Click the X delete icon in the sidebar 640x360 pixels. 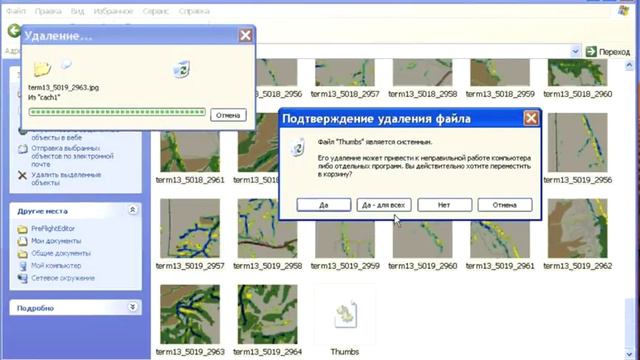(x=22, y=176)
